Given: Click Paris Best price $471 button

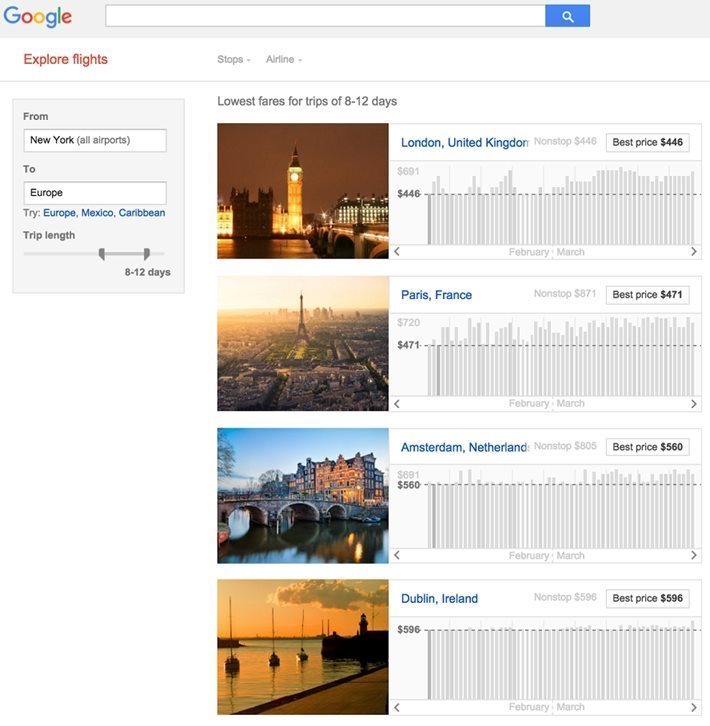Looking at the screenshot, I should tap(647, 295).
